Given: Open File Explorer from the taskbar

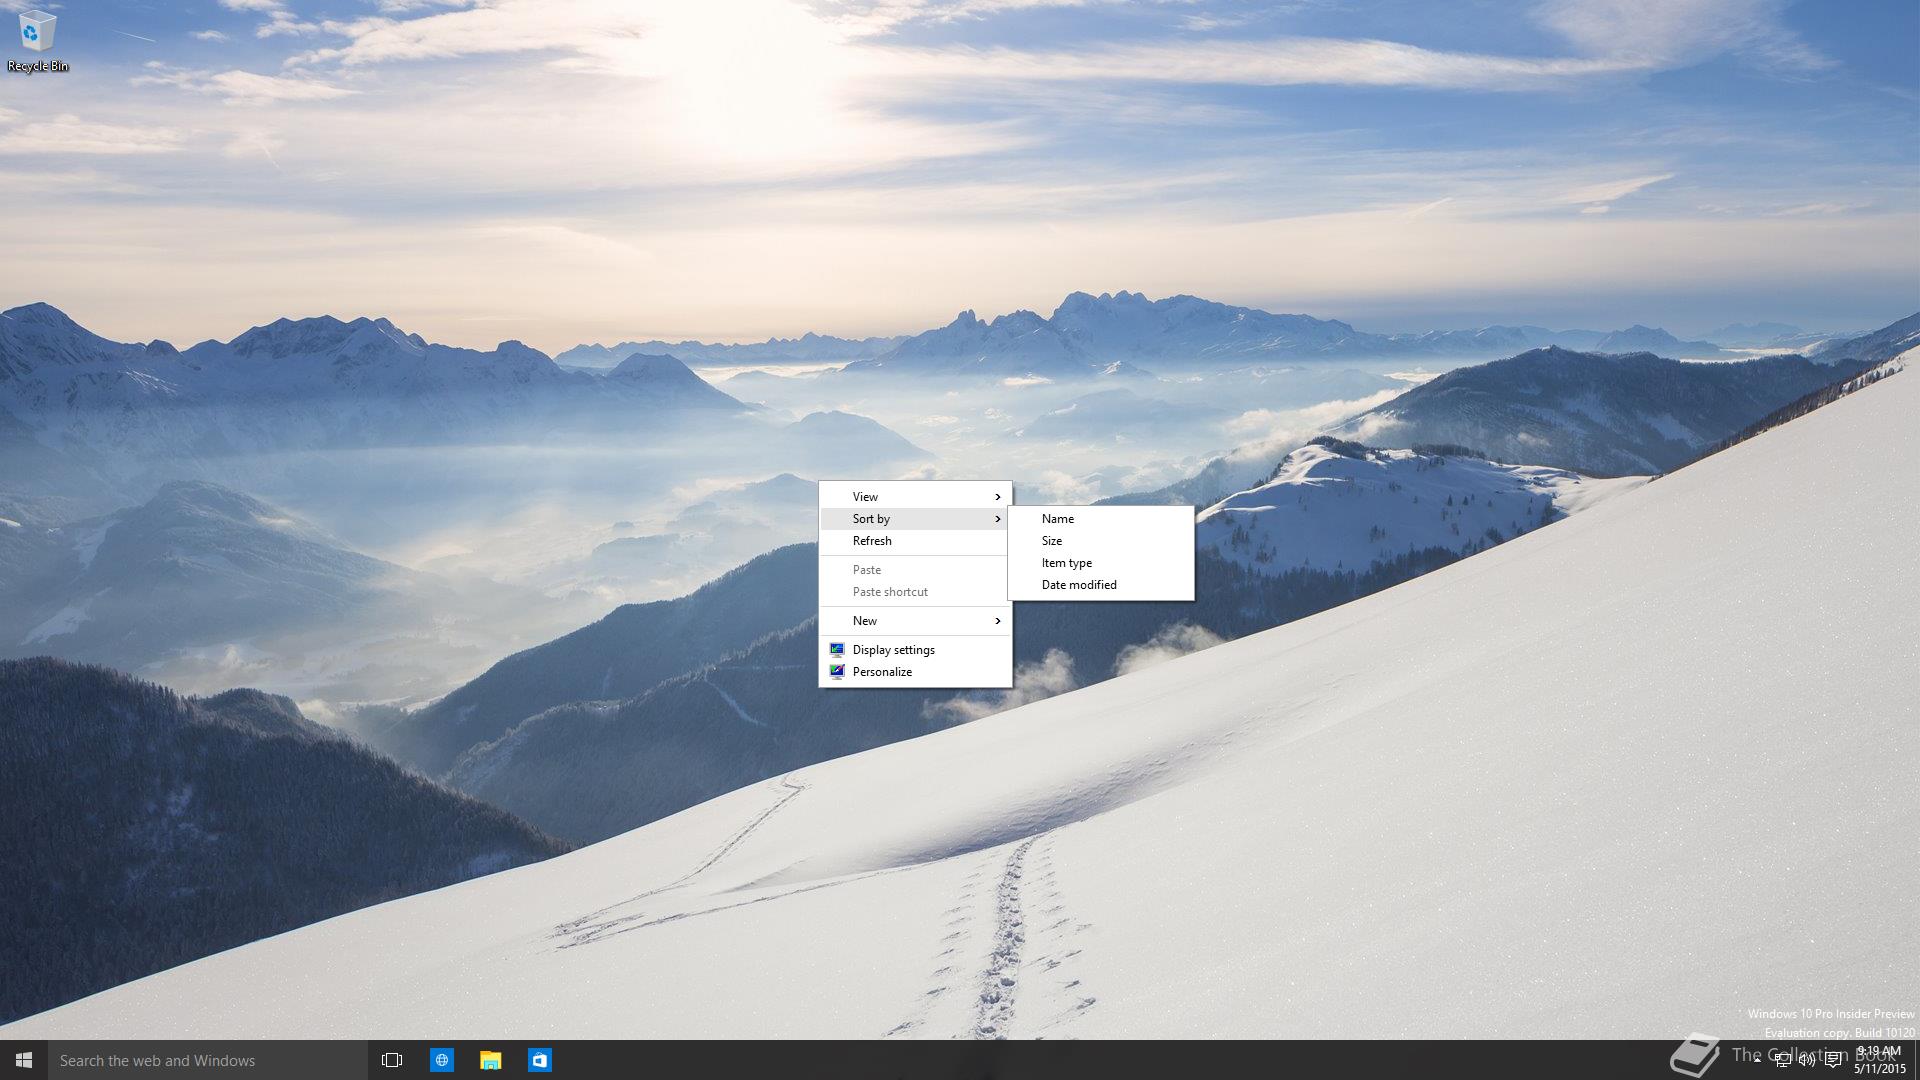Looking at the screenshot, I should click(x=490, y=1060).
